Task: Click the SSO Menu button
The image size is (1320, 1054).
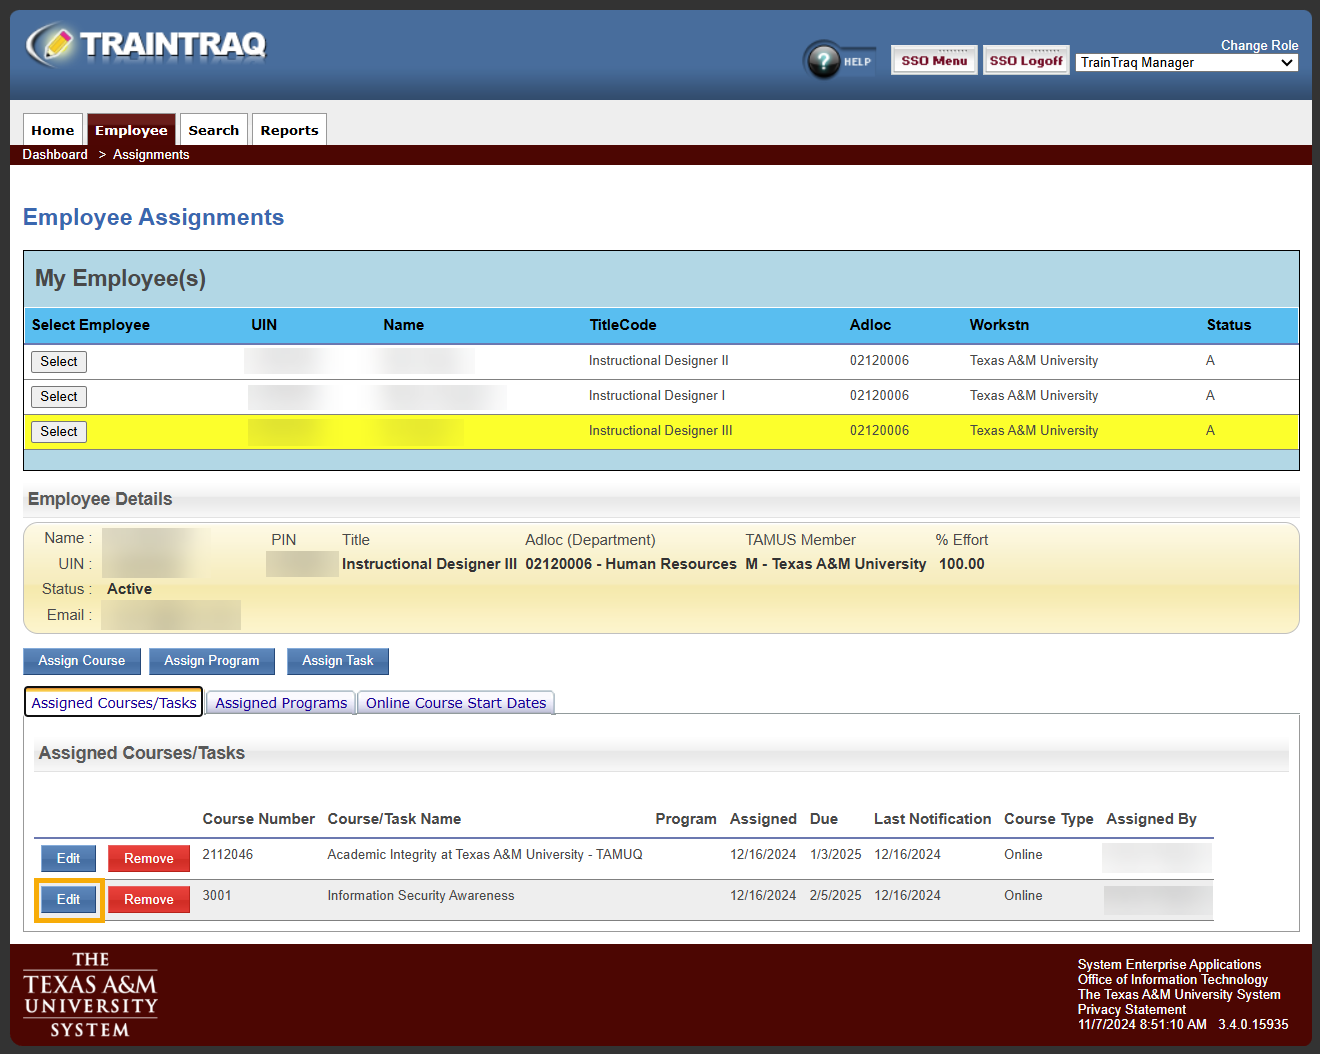Action: [933, 59]
